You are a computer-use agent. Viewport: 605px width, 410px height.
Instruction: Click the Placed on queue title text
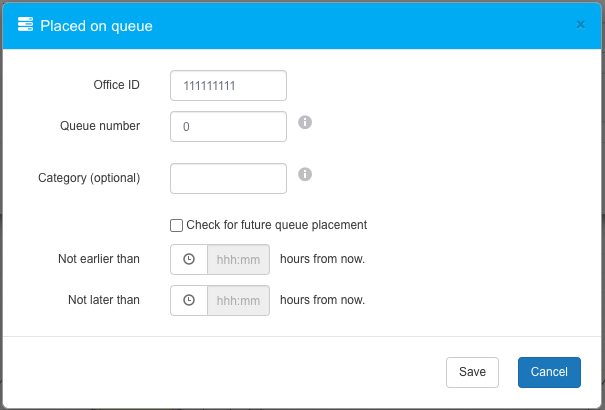pyautogui.click(x=96, y=26)
